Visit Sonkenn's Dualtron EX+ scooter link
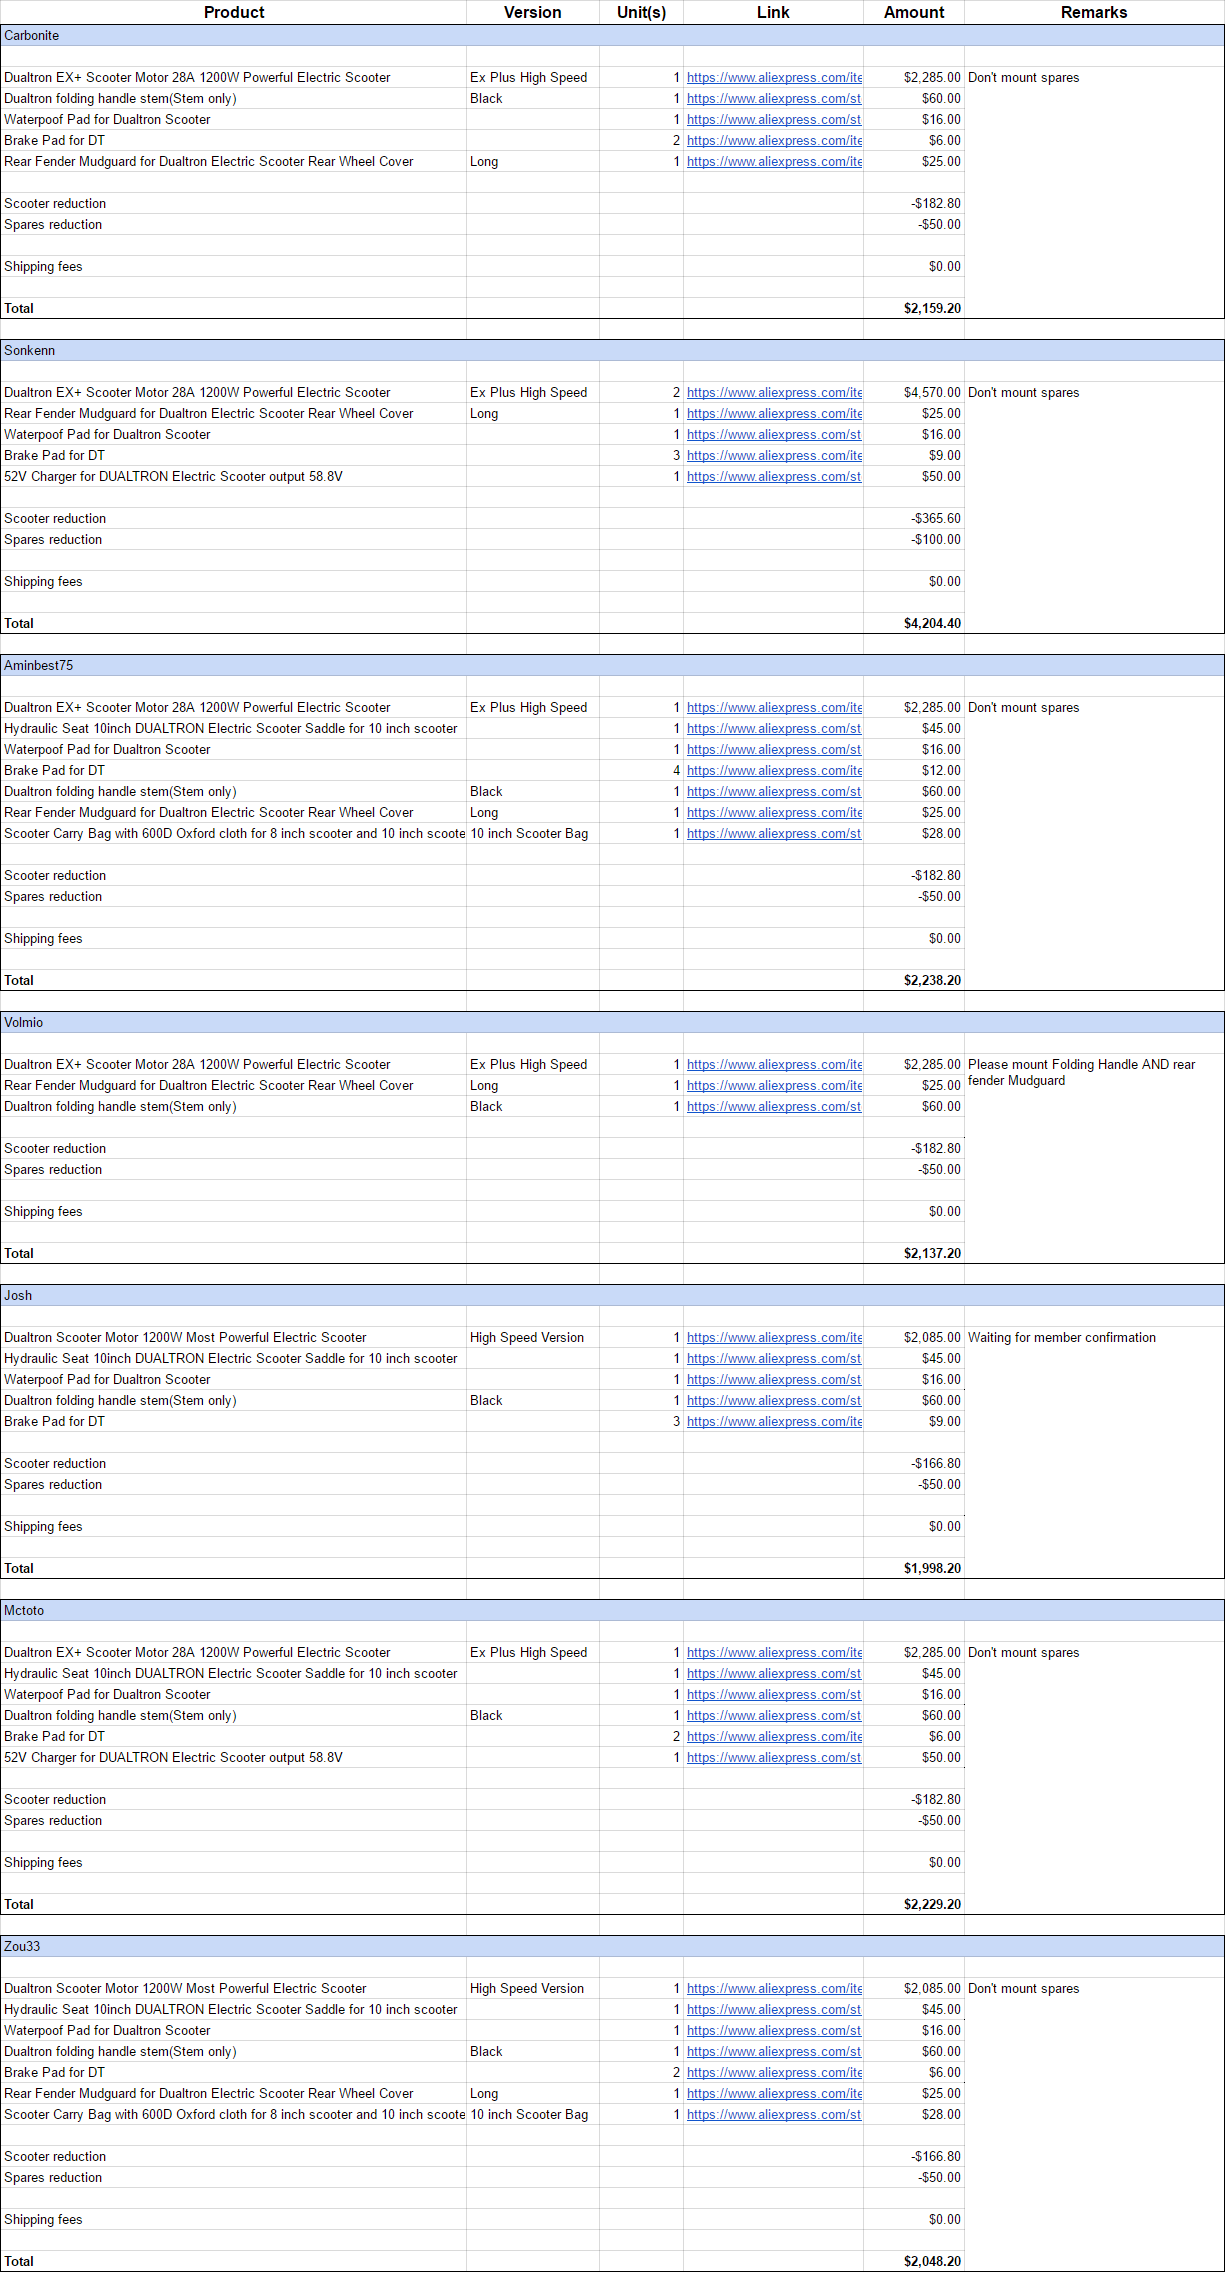 coord(774,393)
